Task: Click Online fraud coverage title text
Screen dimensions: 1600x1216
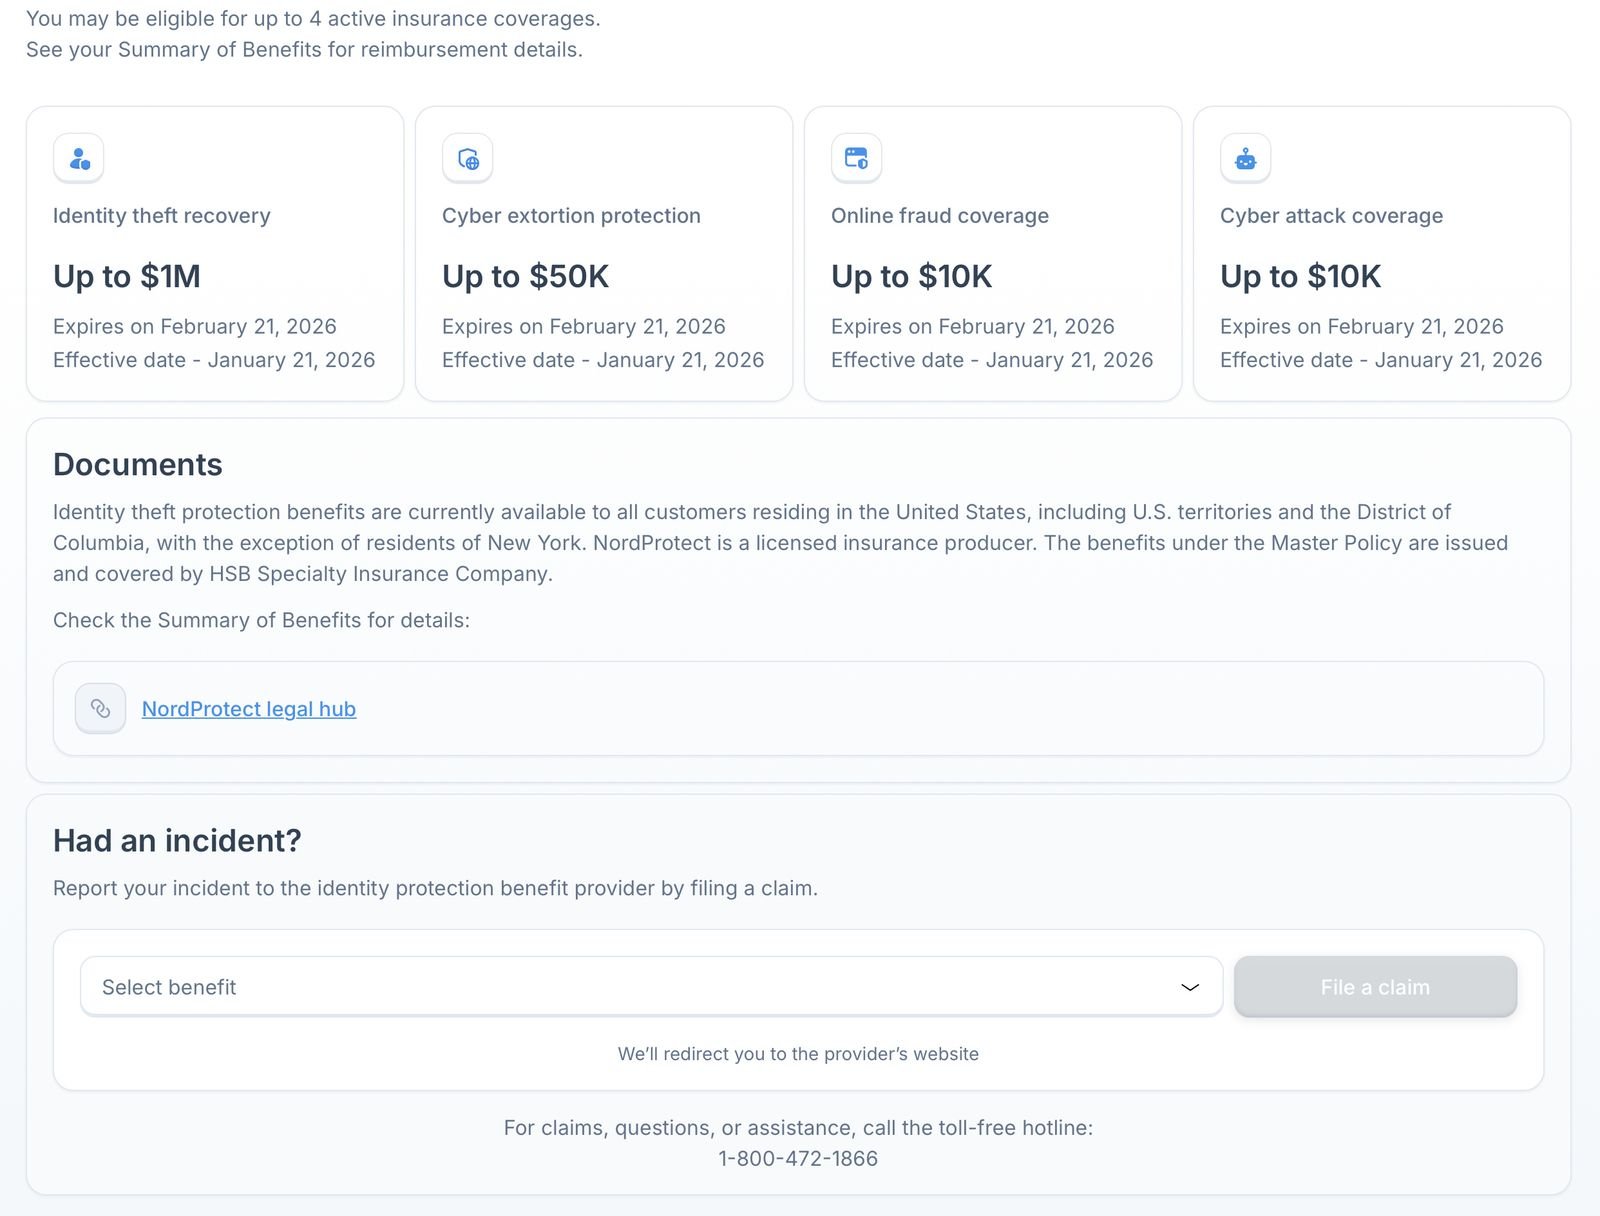Action: [x=940, y=216]
